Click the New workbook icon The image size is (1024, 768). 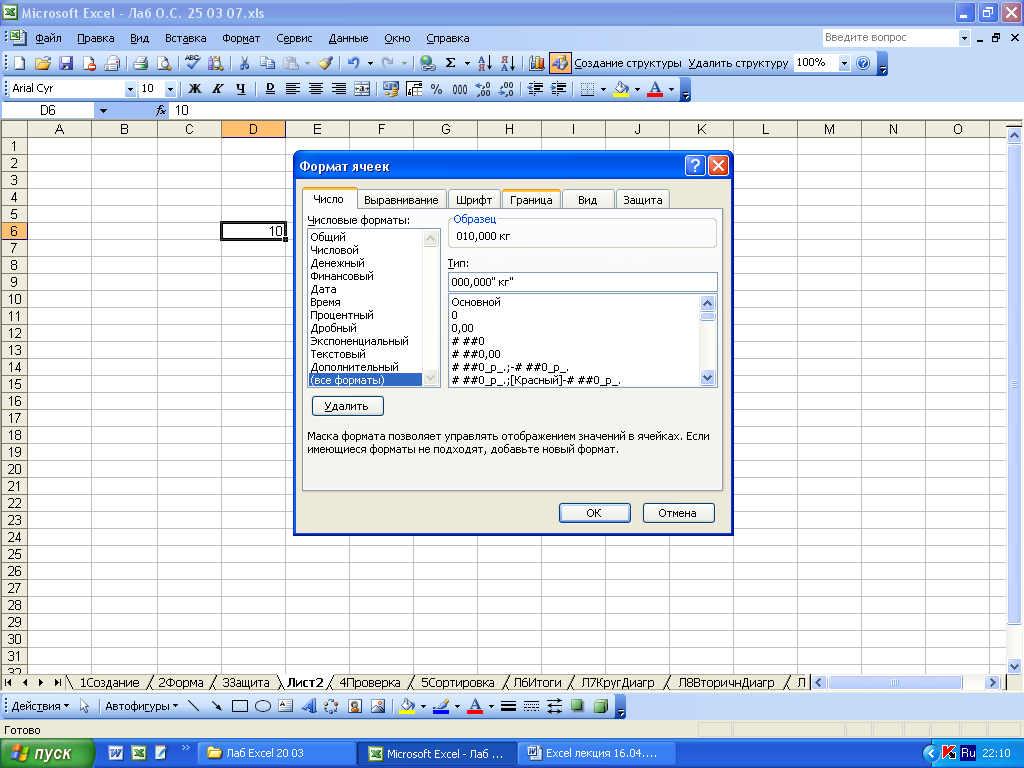click(x=20, y=63)
